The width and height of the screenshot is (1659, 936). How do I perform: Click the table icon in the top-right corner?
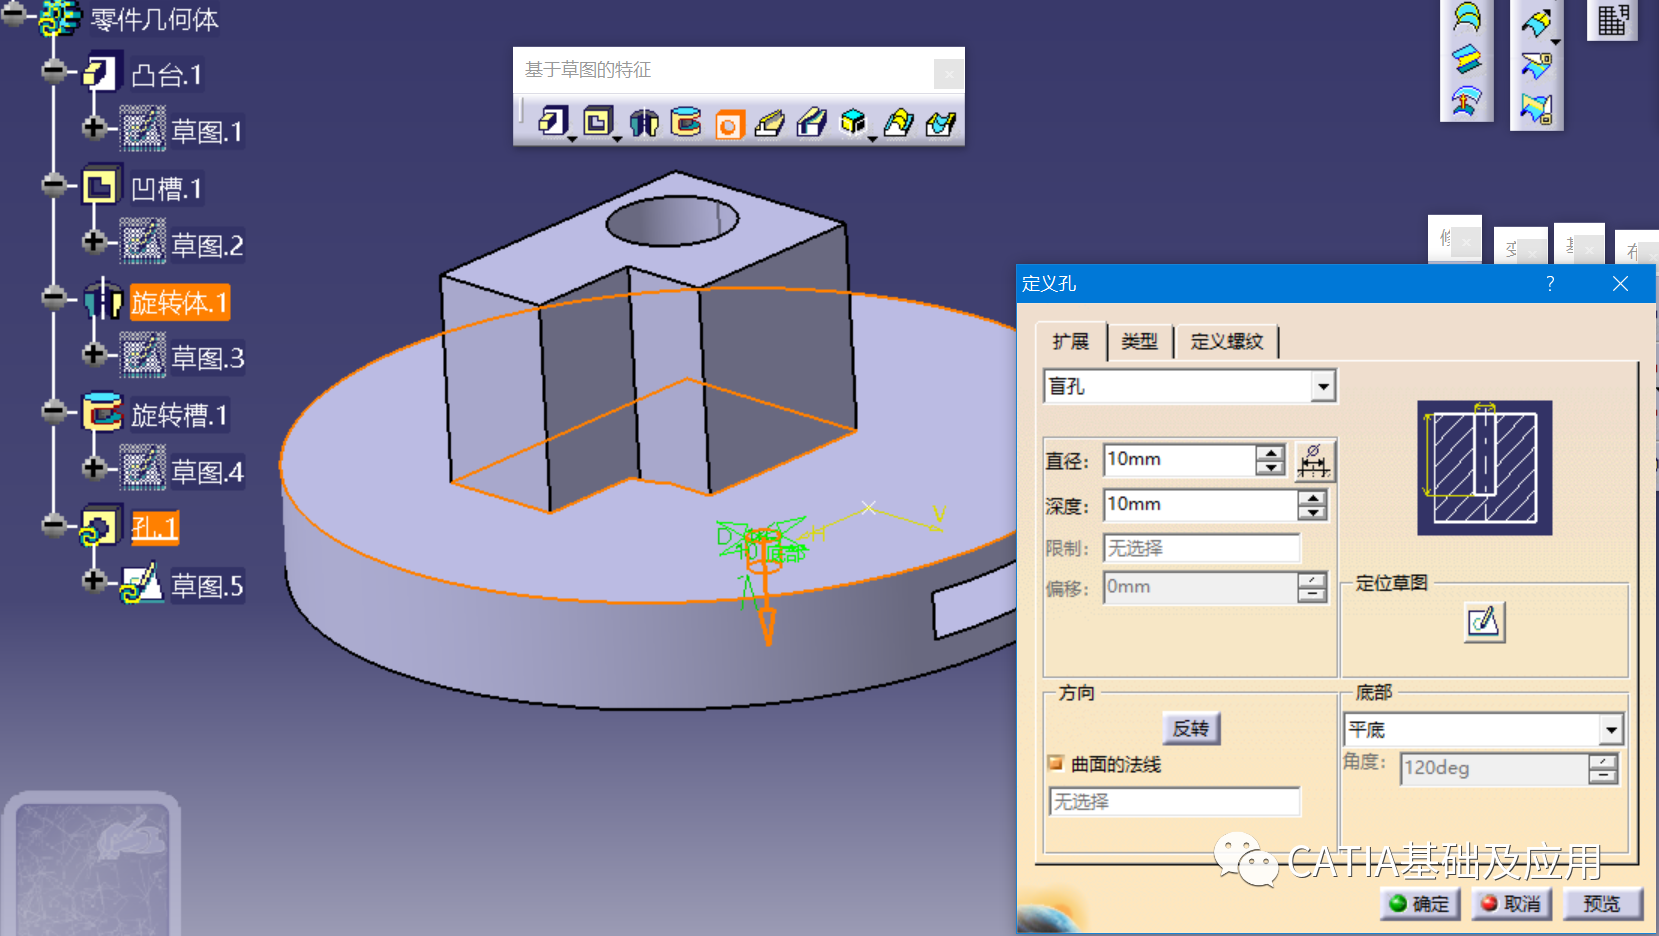click(1612, 19)
